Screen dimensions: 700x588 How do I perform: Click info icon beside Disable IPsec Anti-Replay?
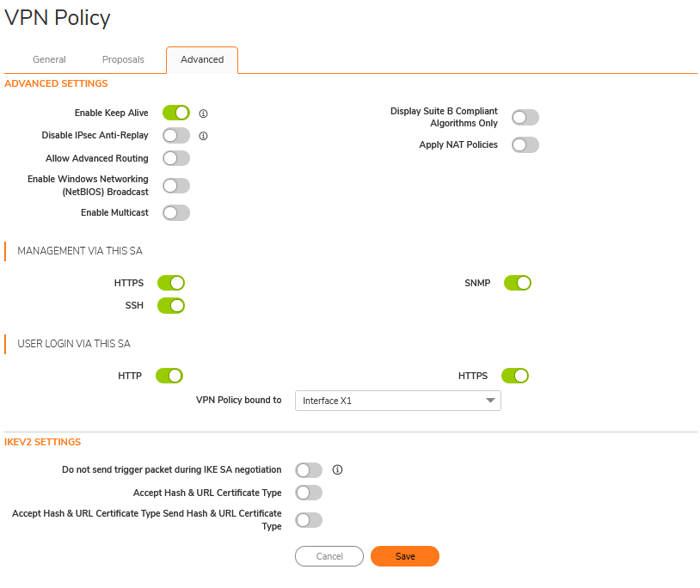point(203,136)
